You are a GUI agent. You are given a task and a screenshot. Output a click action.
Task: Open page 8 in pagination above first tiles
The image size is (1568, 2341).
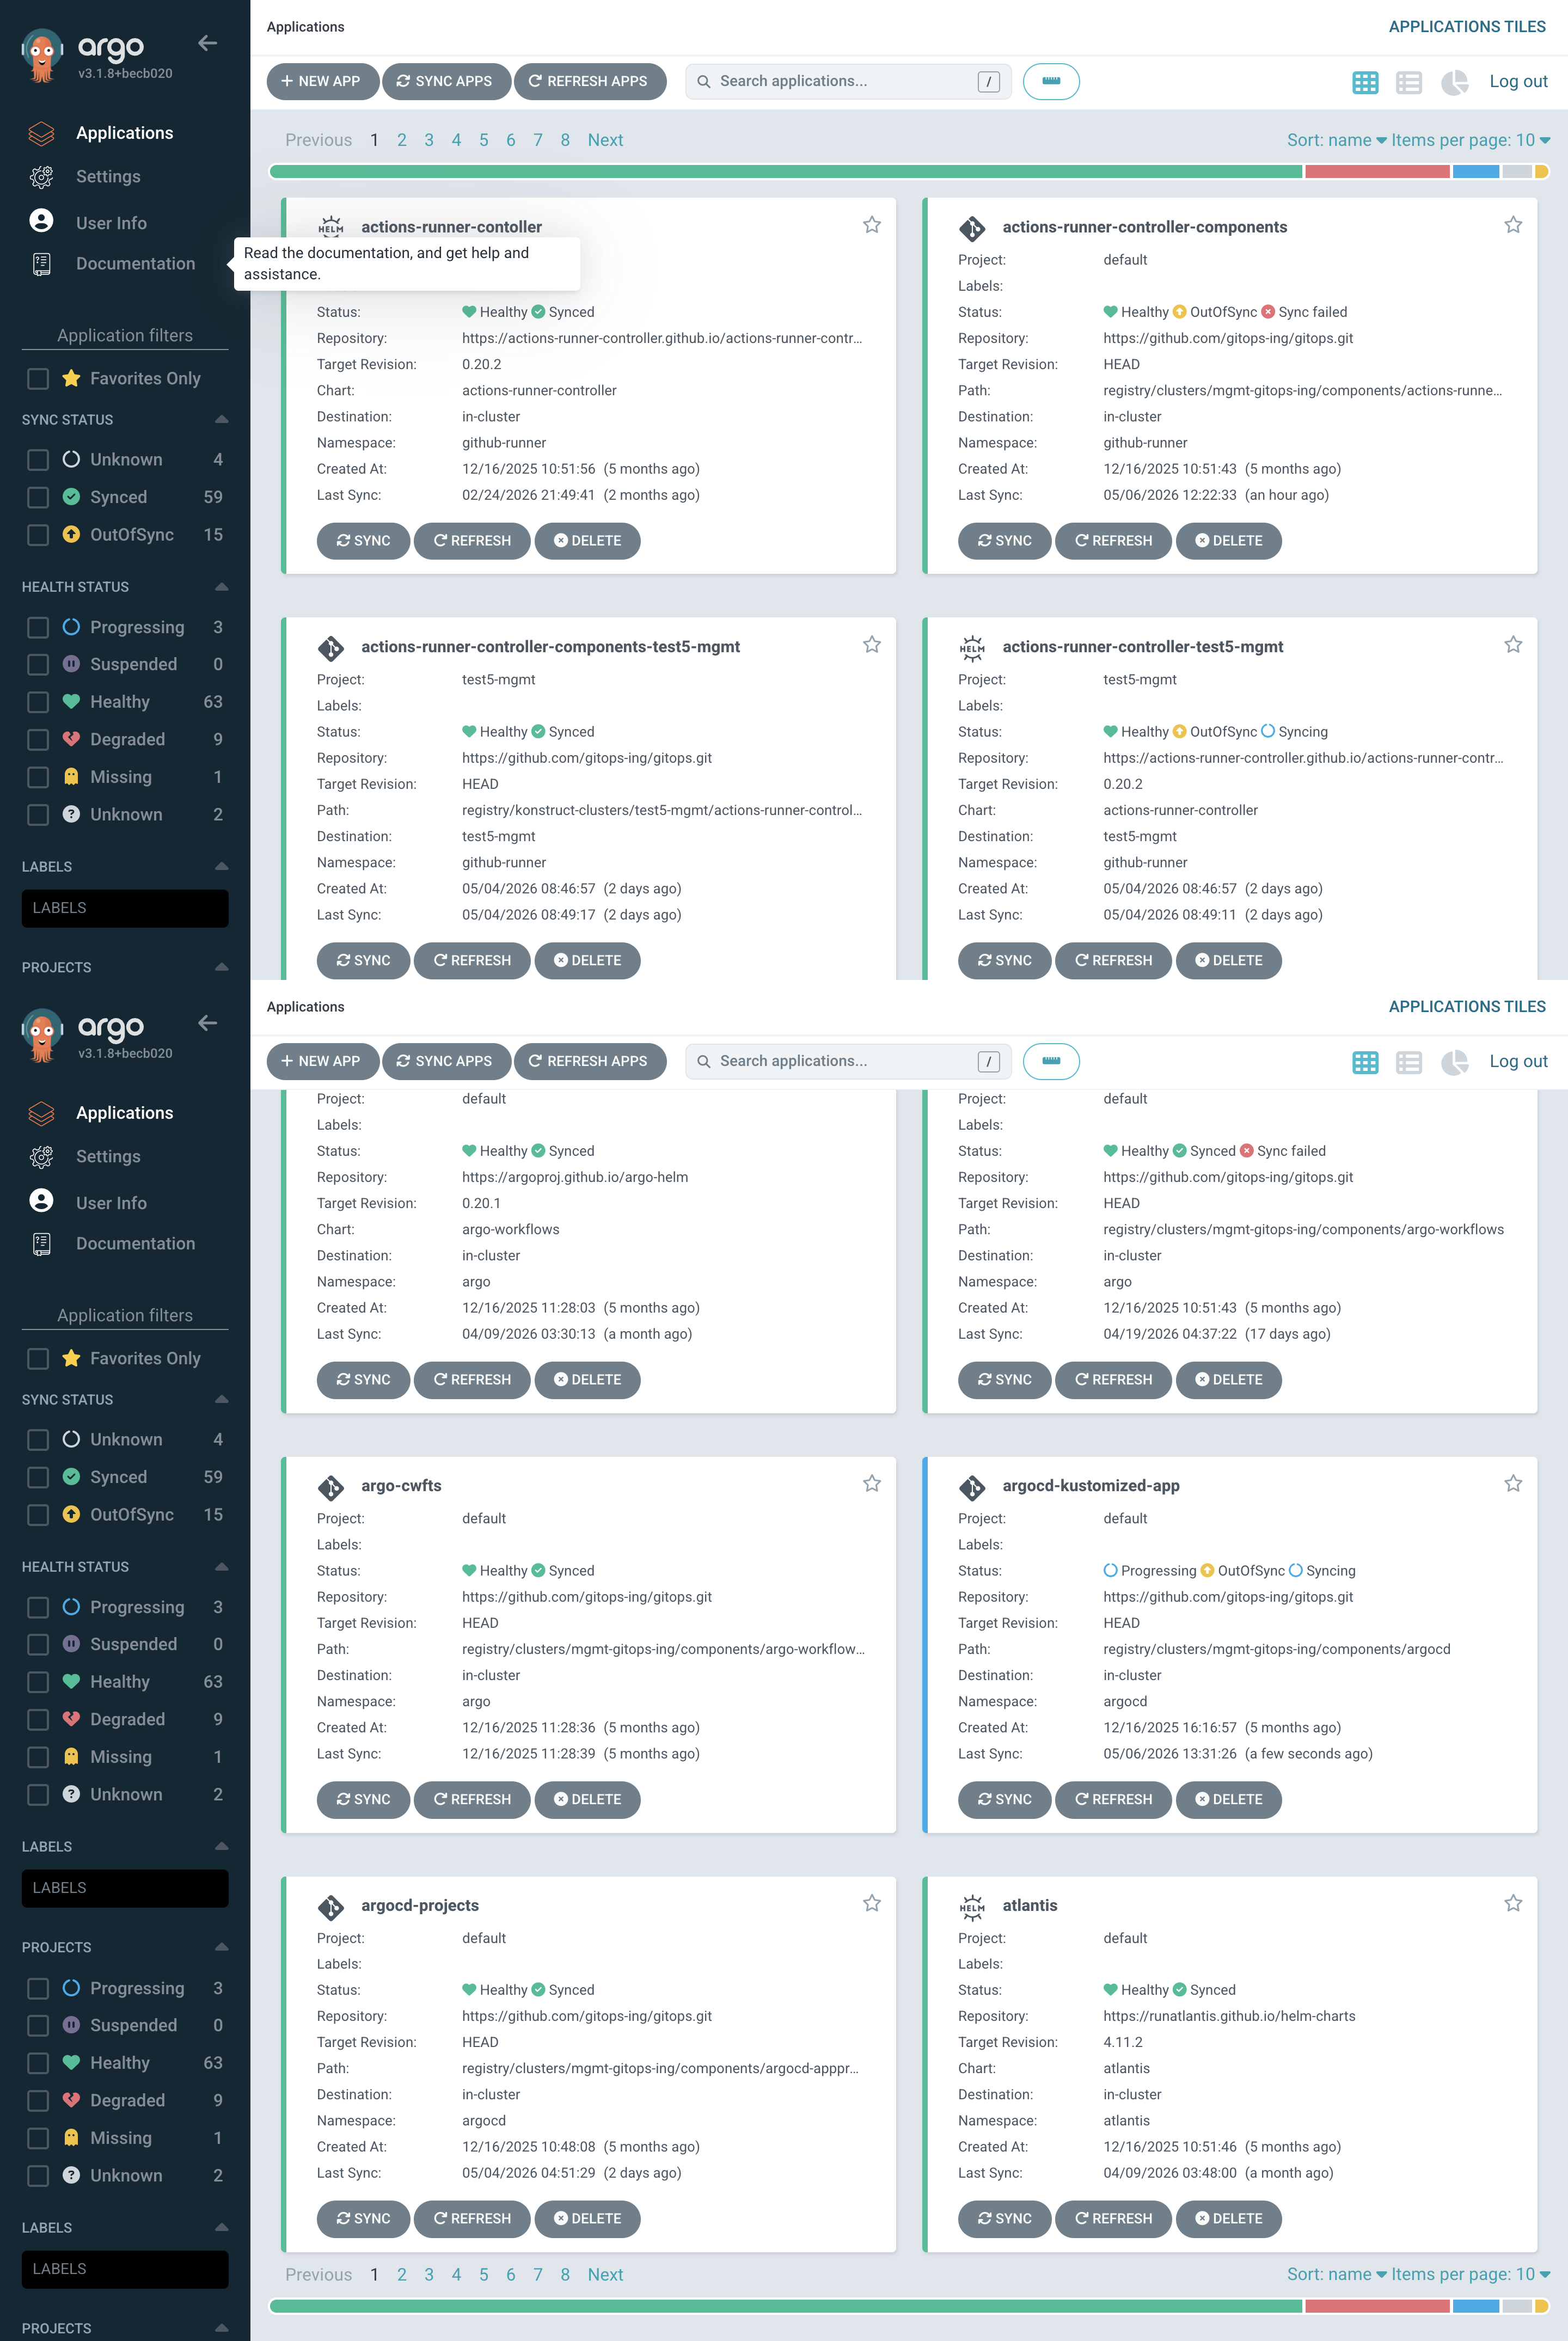565,140
